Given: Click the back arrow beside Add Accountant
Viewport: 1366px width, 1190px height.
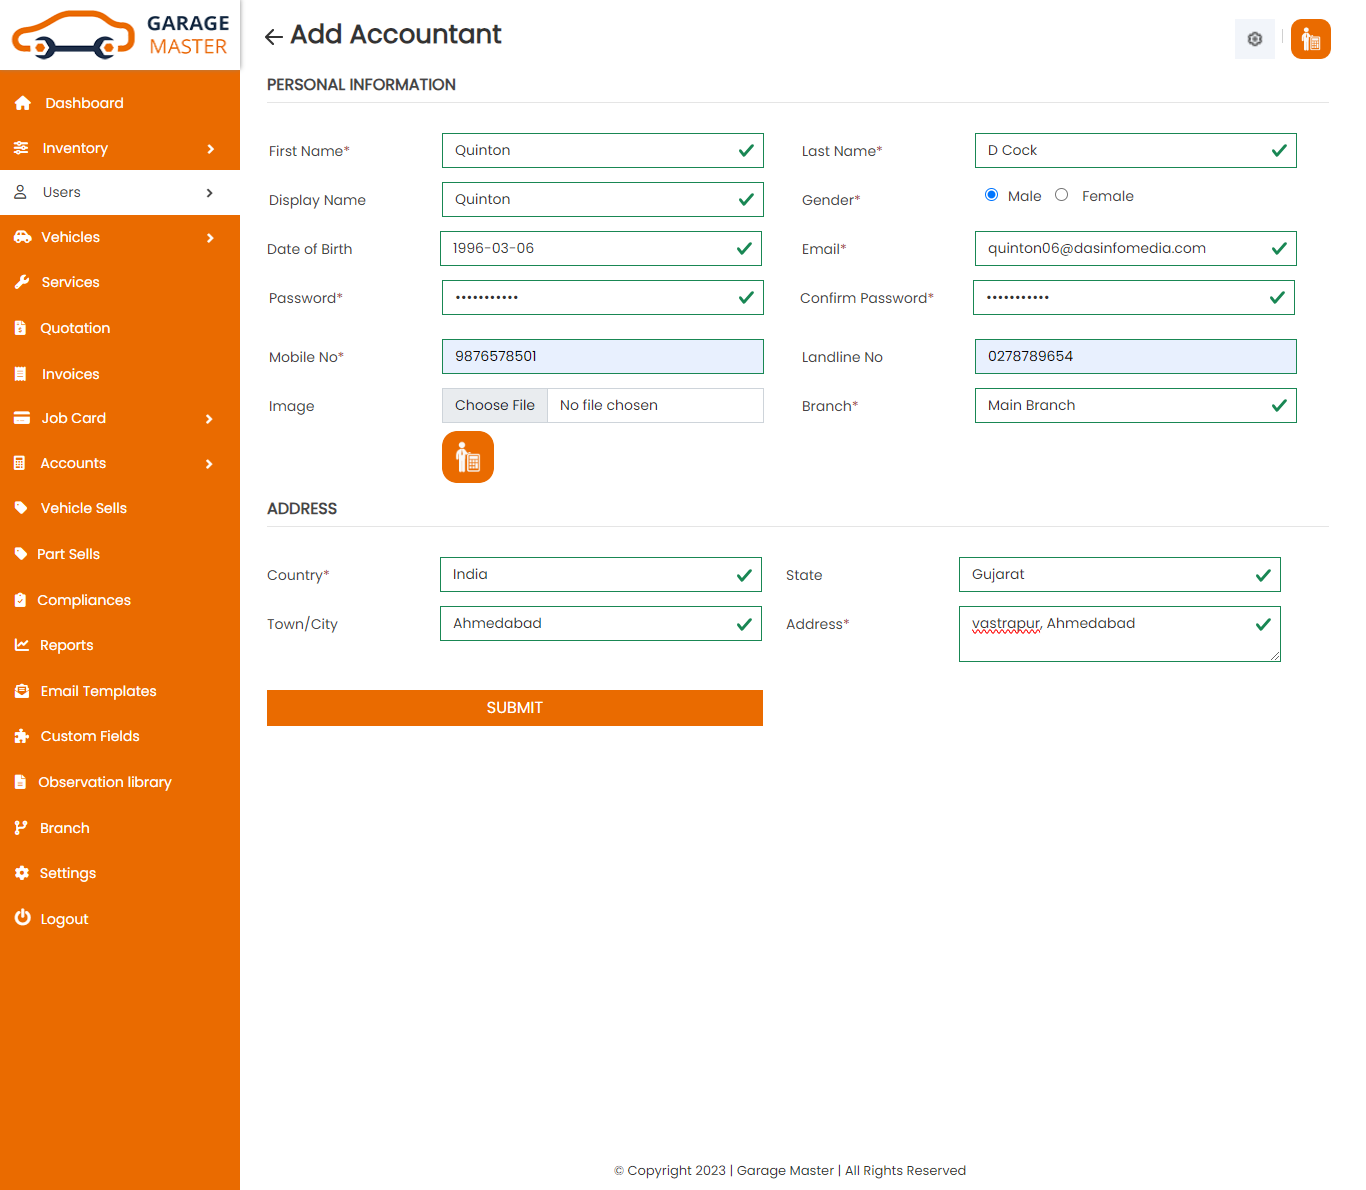Looking at the screenshot, I should 273,37.
